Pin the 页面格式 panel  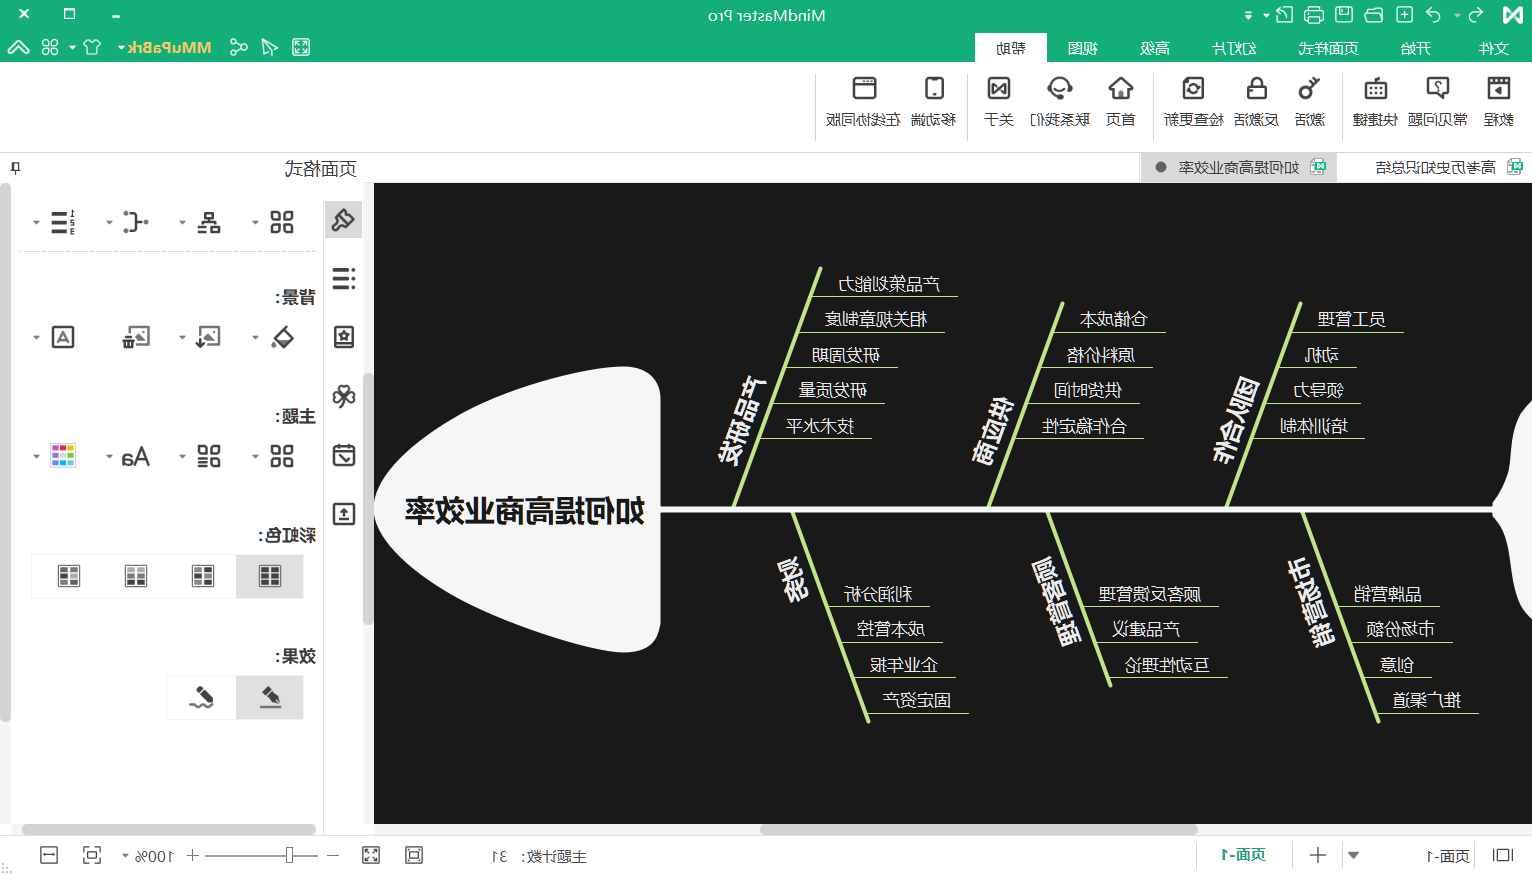click(15, 168)
